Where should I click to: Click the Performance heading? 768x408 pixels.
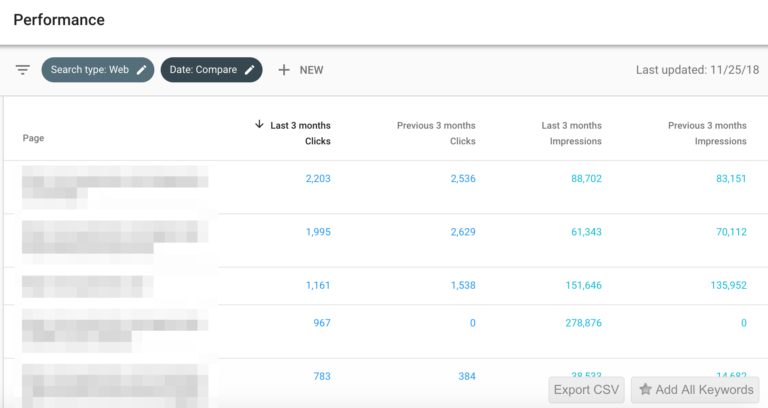[59, 20]
